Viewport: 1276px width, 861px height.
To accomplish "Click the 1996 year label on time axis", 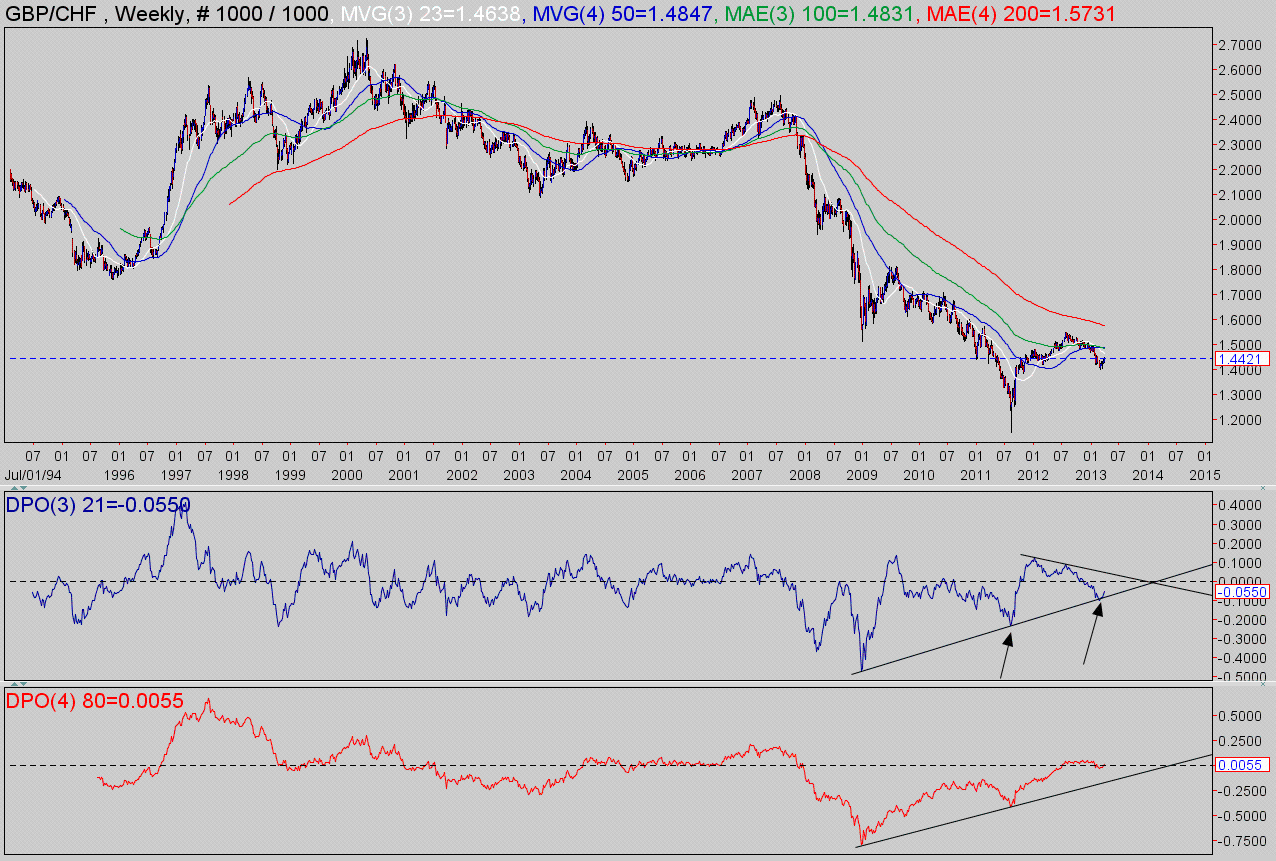I will pos(119,475).
